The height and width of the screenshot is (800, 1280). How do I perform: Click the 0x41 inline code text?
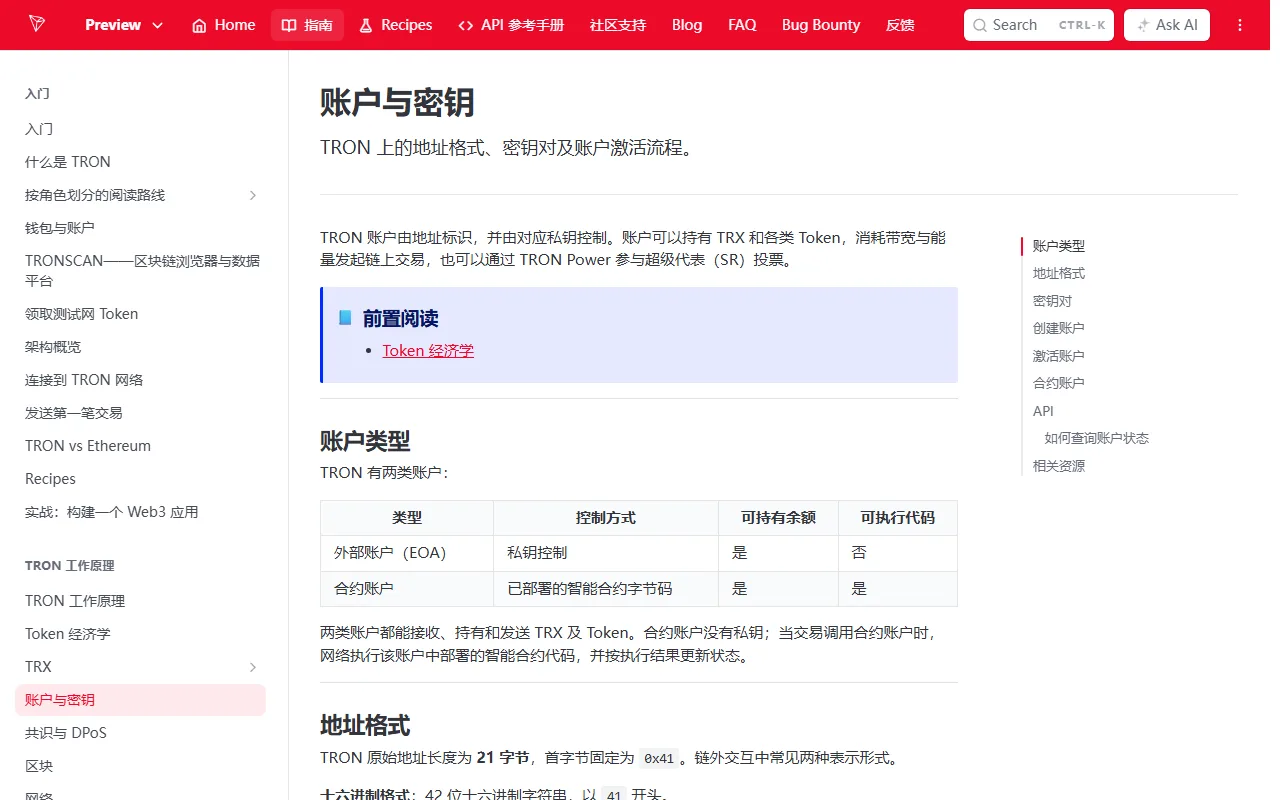(659, 758)
